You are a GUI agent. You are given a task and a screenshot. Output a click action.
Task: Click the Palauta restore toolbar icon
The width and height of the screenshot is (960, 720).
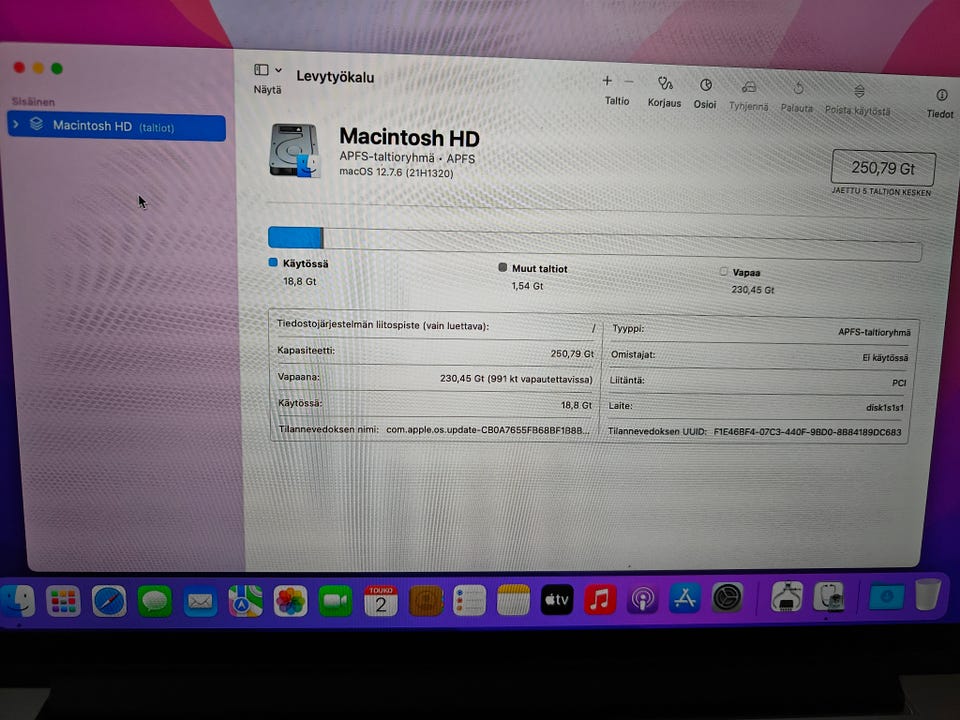pos(798,89)
